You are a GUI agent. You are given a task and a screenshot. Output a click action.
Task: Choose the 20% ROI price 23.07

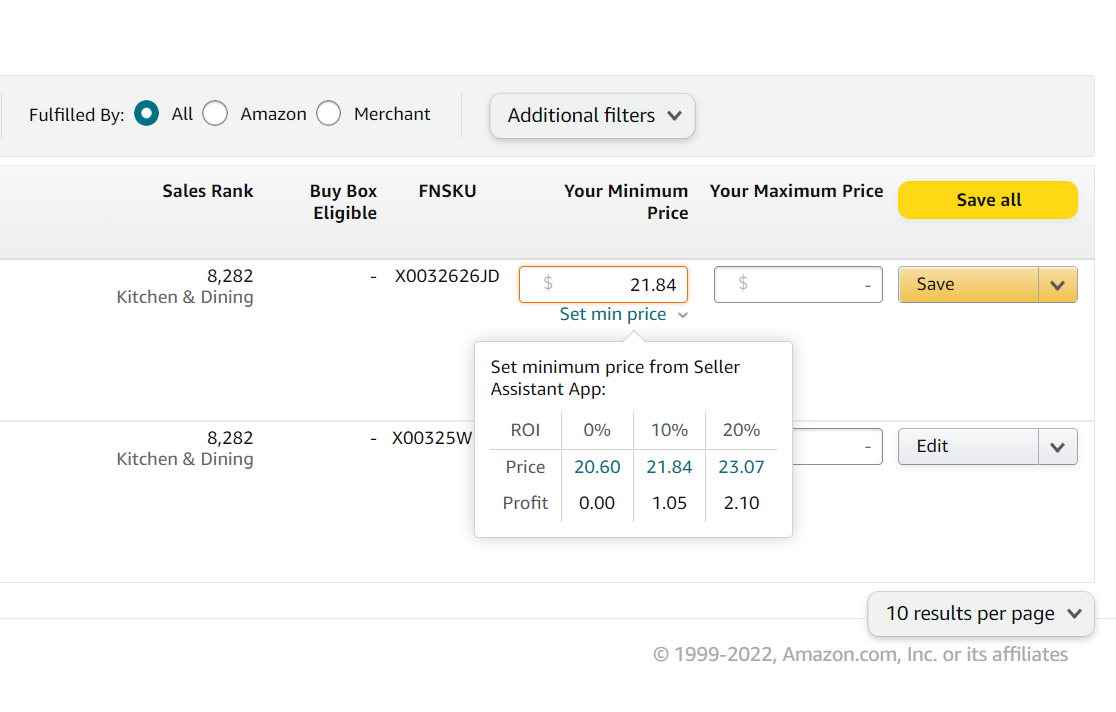pos(741,466)
